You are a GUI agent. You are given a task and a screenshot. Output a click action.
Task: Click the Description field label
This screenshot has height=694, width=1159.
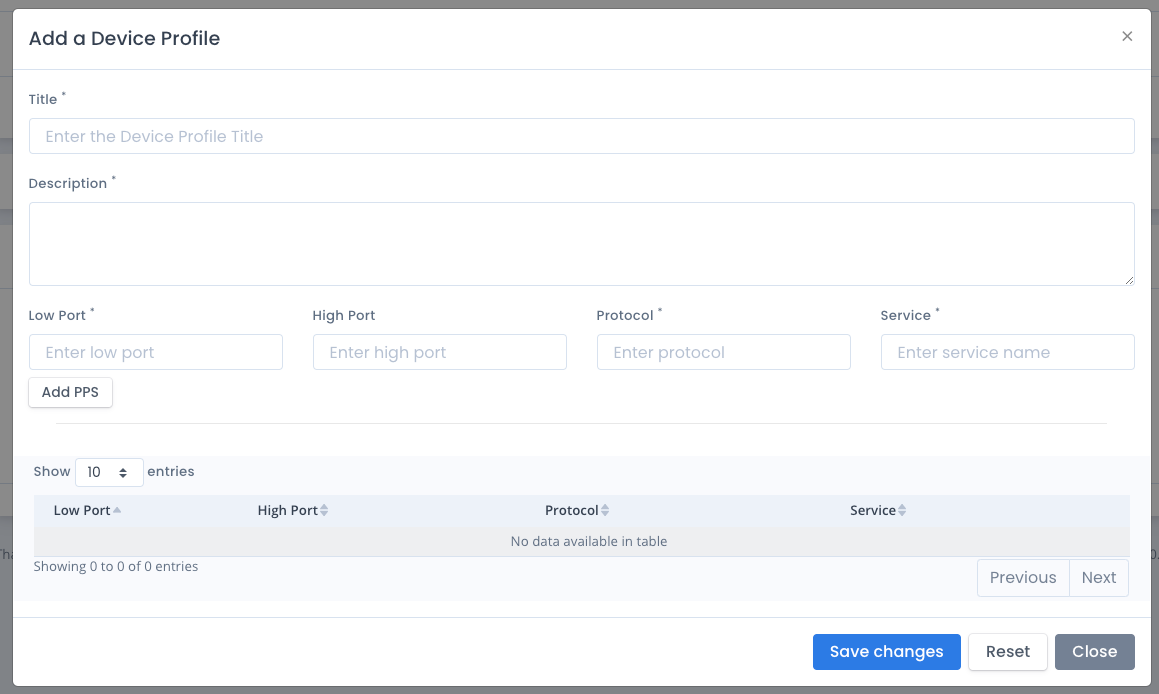pyautogui.click(x=68, y=183)
